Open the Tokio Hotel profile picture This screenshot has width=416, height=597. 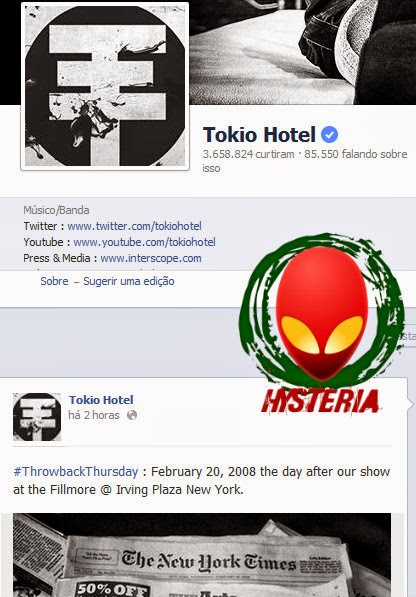(x=105, y=86)
